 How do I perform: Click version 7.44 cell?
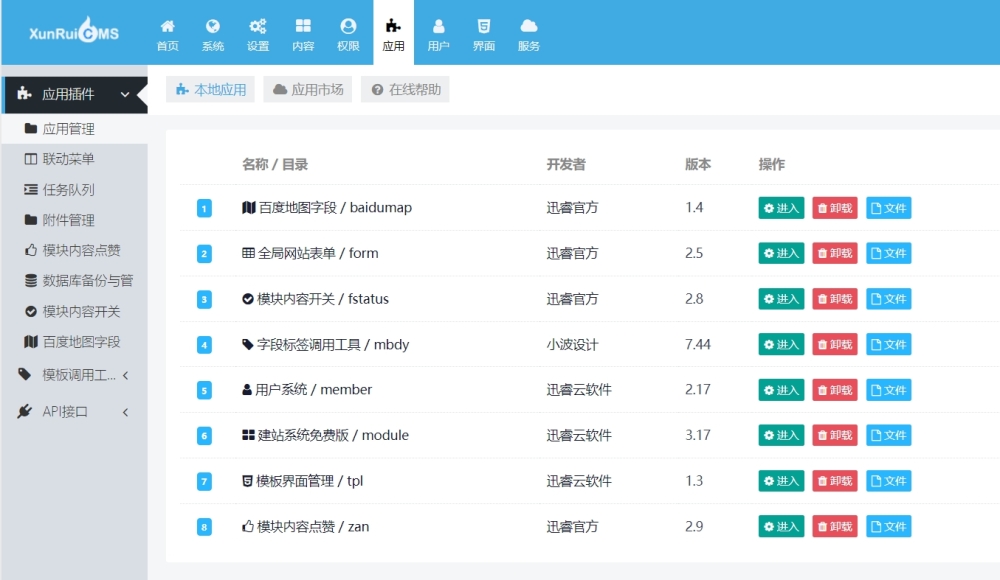(698, 345)
